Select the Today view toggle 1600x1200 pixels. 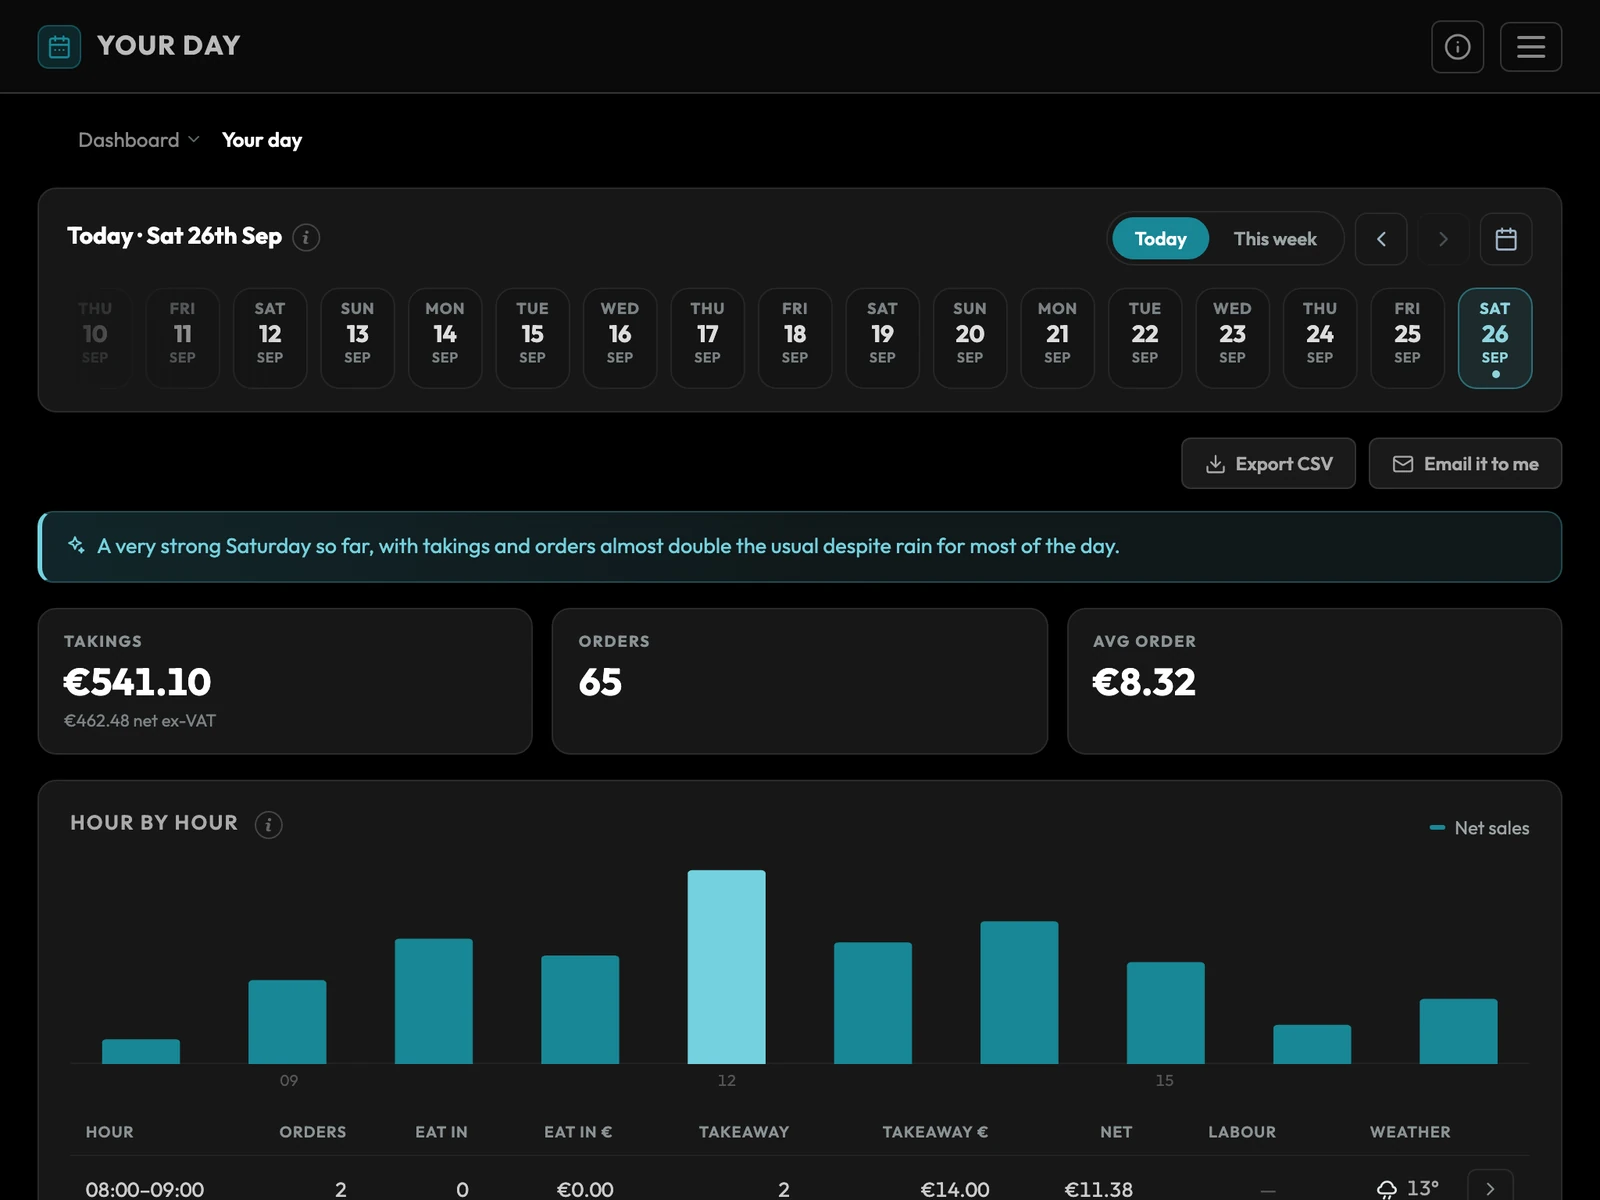click(x=1160, y=239)
